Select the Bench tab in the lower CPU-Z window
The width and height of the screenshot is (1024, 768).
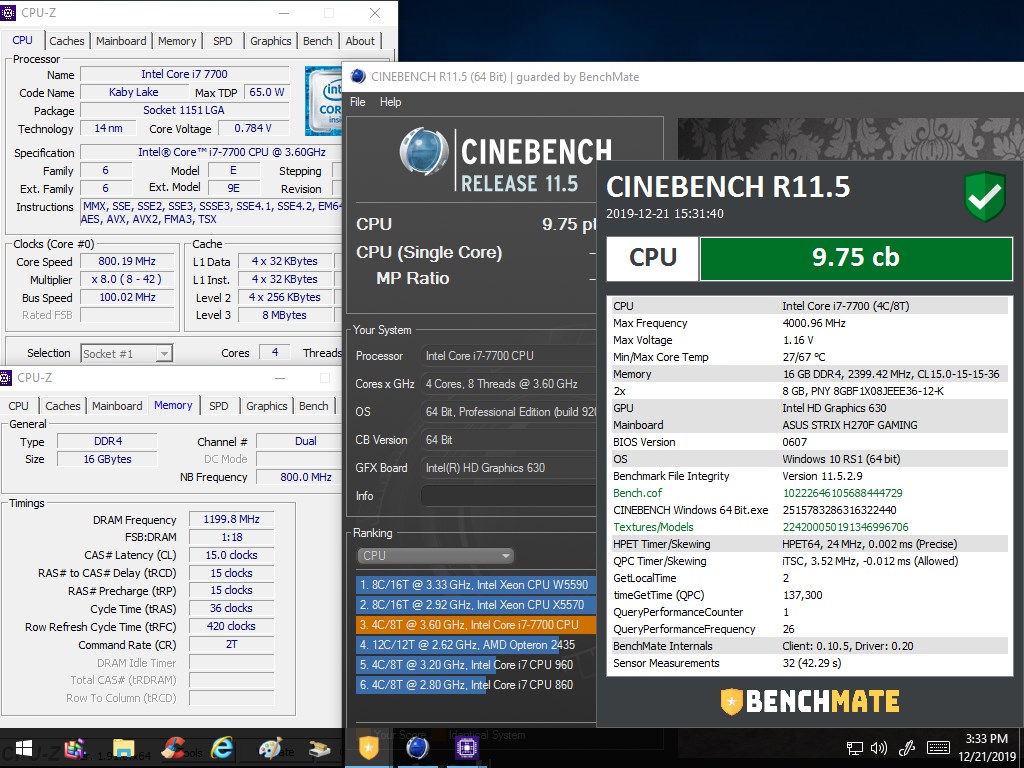click(313, 406)
